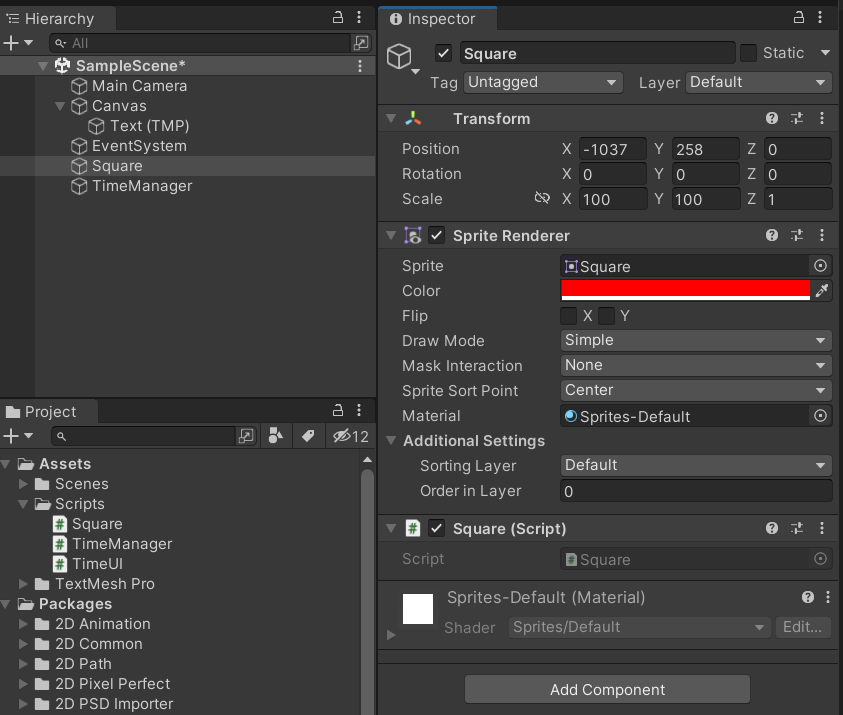Click search by label icon in Project

coord(308,436)
